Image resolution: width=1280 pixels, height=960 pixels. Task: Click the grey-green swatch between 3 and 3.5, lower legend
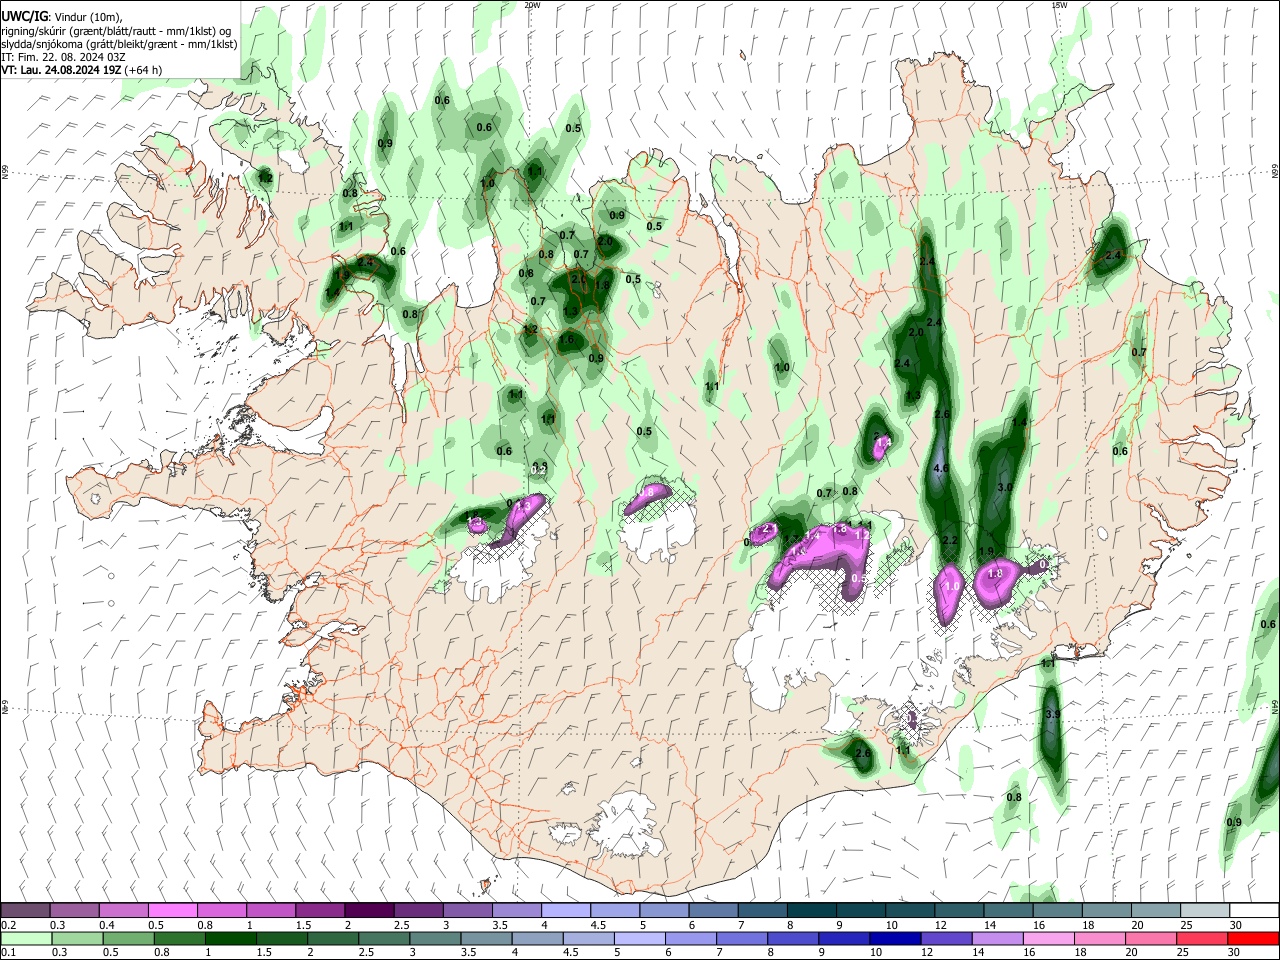pos(435,938)
